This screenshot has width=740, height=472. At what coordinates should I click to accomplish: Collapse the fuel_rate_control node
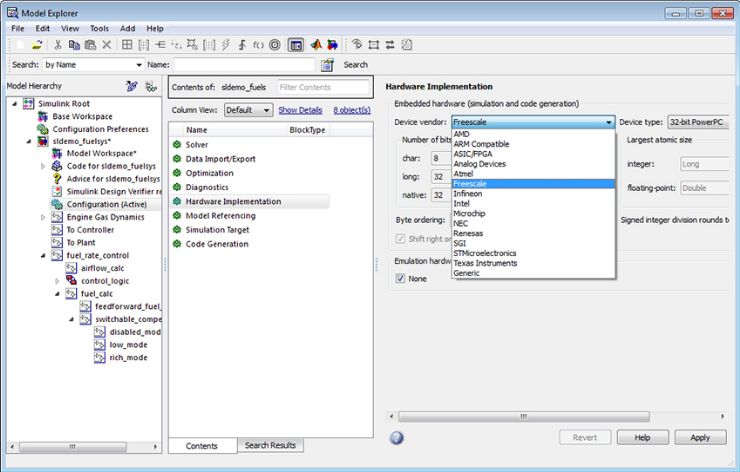(x=43, y=255)
